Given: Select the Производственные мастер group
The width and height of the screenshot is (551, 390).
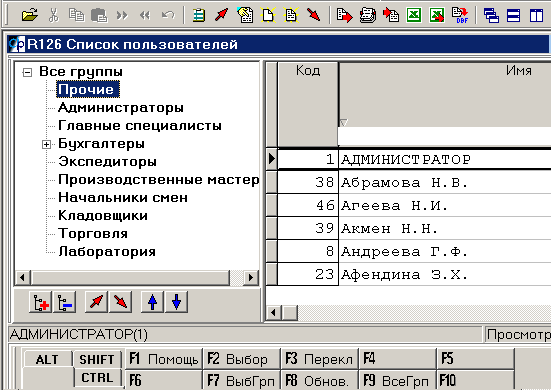Looking at the screenshot, I should point(158,180).
